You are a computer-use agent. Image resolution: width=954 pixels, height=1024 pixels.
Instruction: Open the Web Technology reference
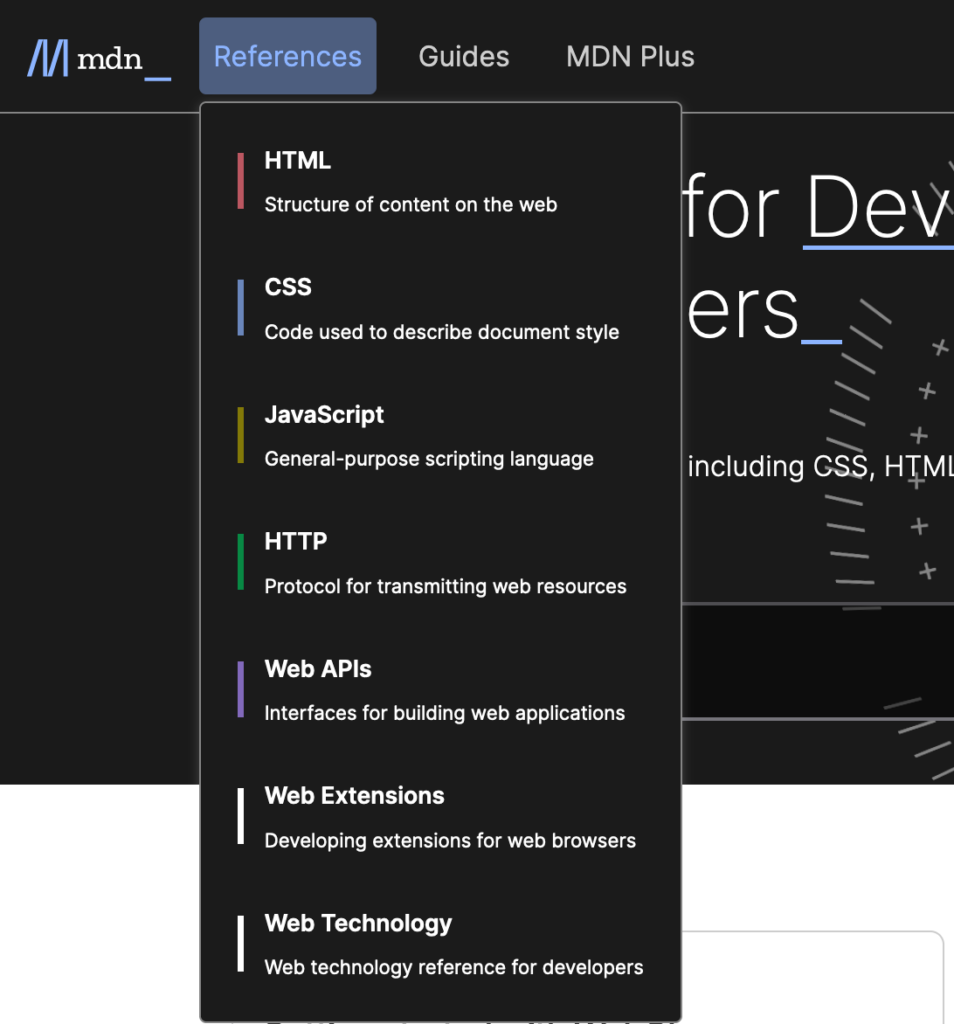click(x=358, y=923)
